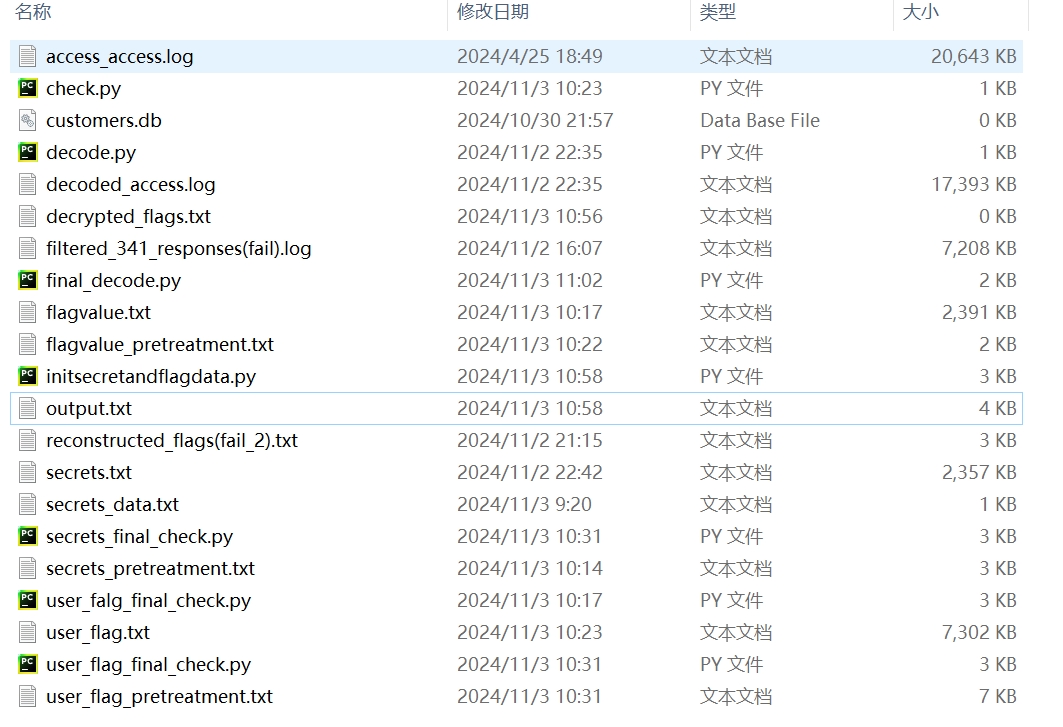This screenshot has width=1063, height=727.
Task: Click the flagvalue.txt file icon
Action: (27, 312)
